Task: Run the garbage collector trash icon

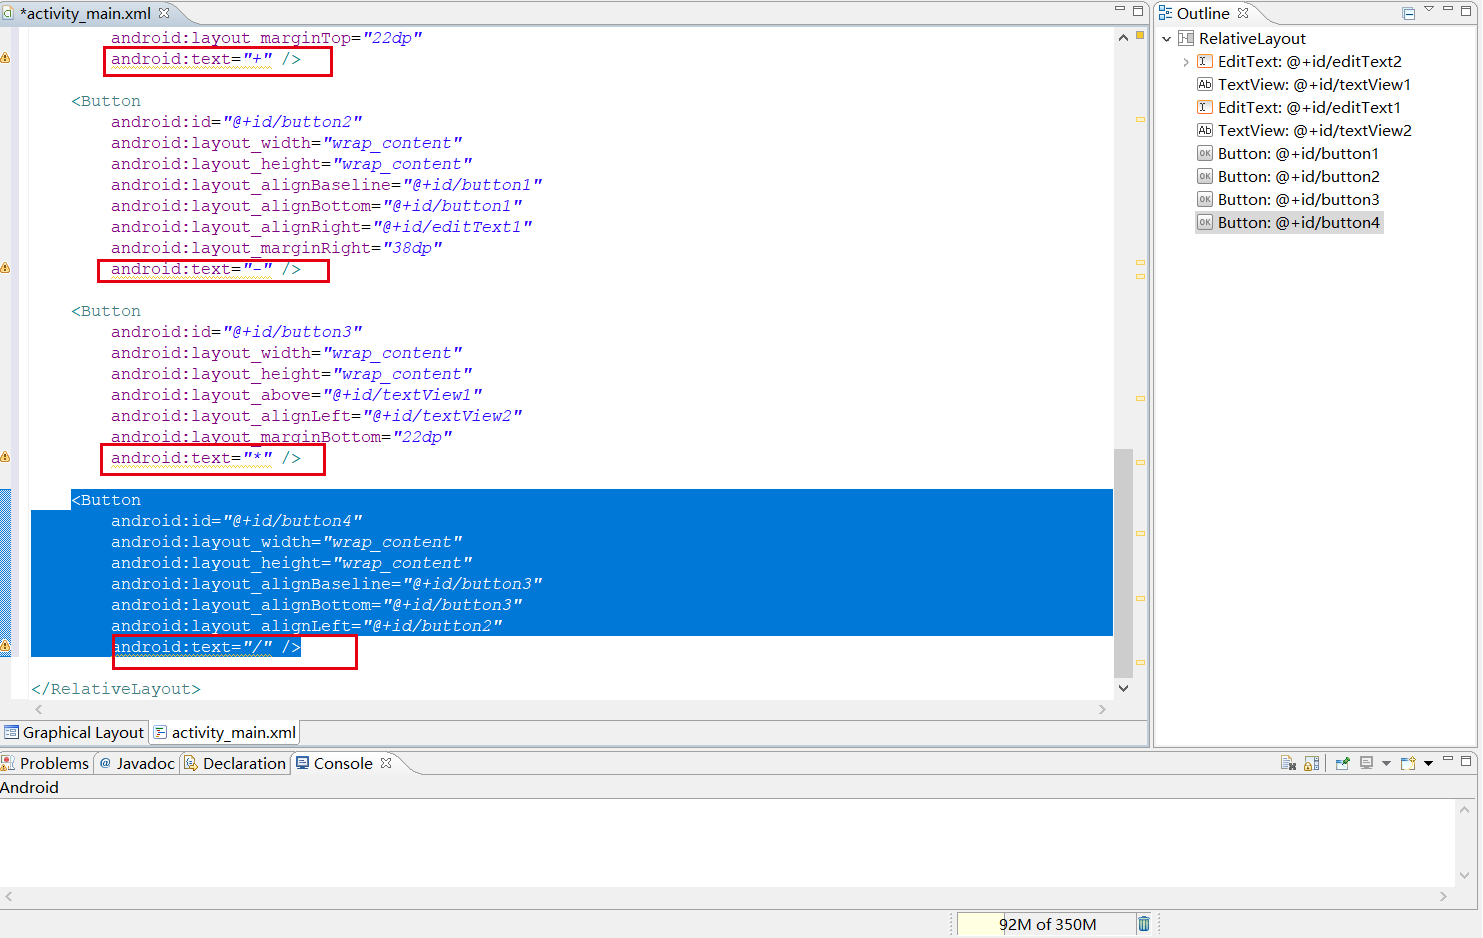Action: click(x=1144, y=924)
